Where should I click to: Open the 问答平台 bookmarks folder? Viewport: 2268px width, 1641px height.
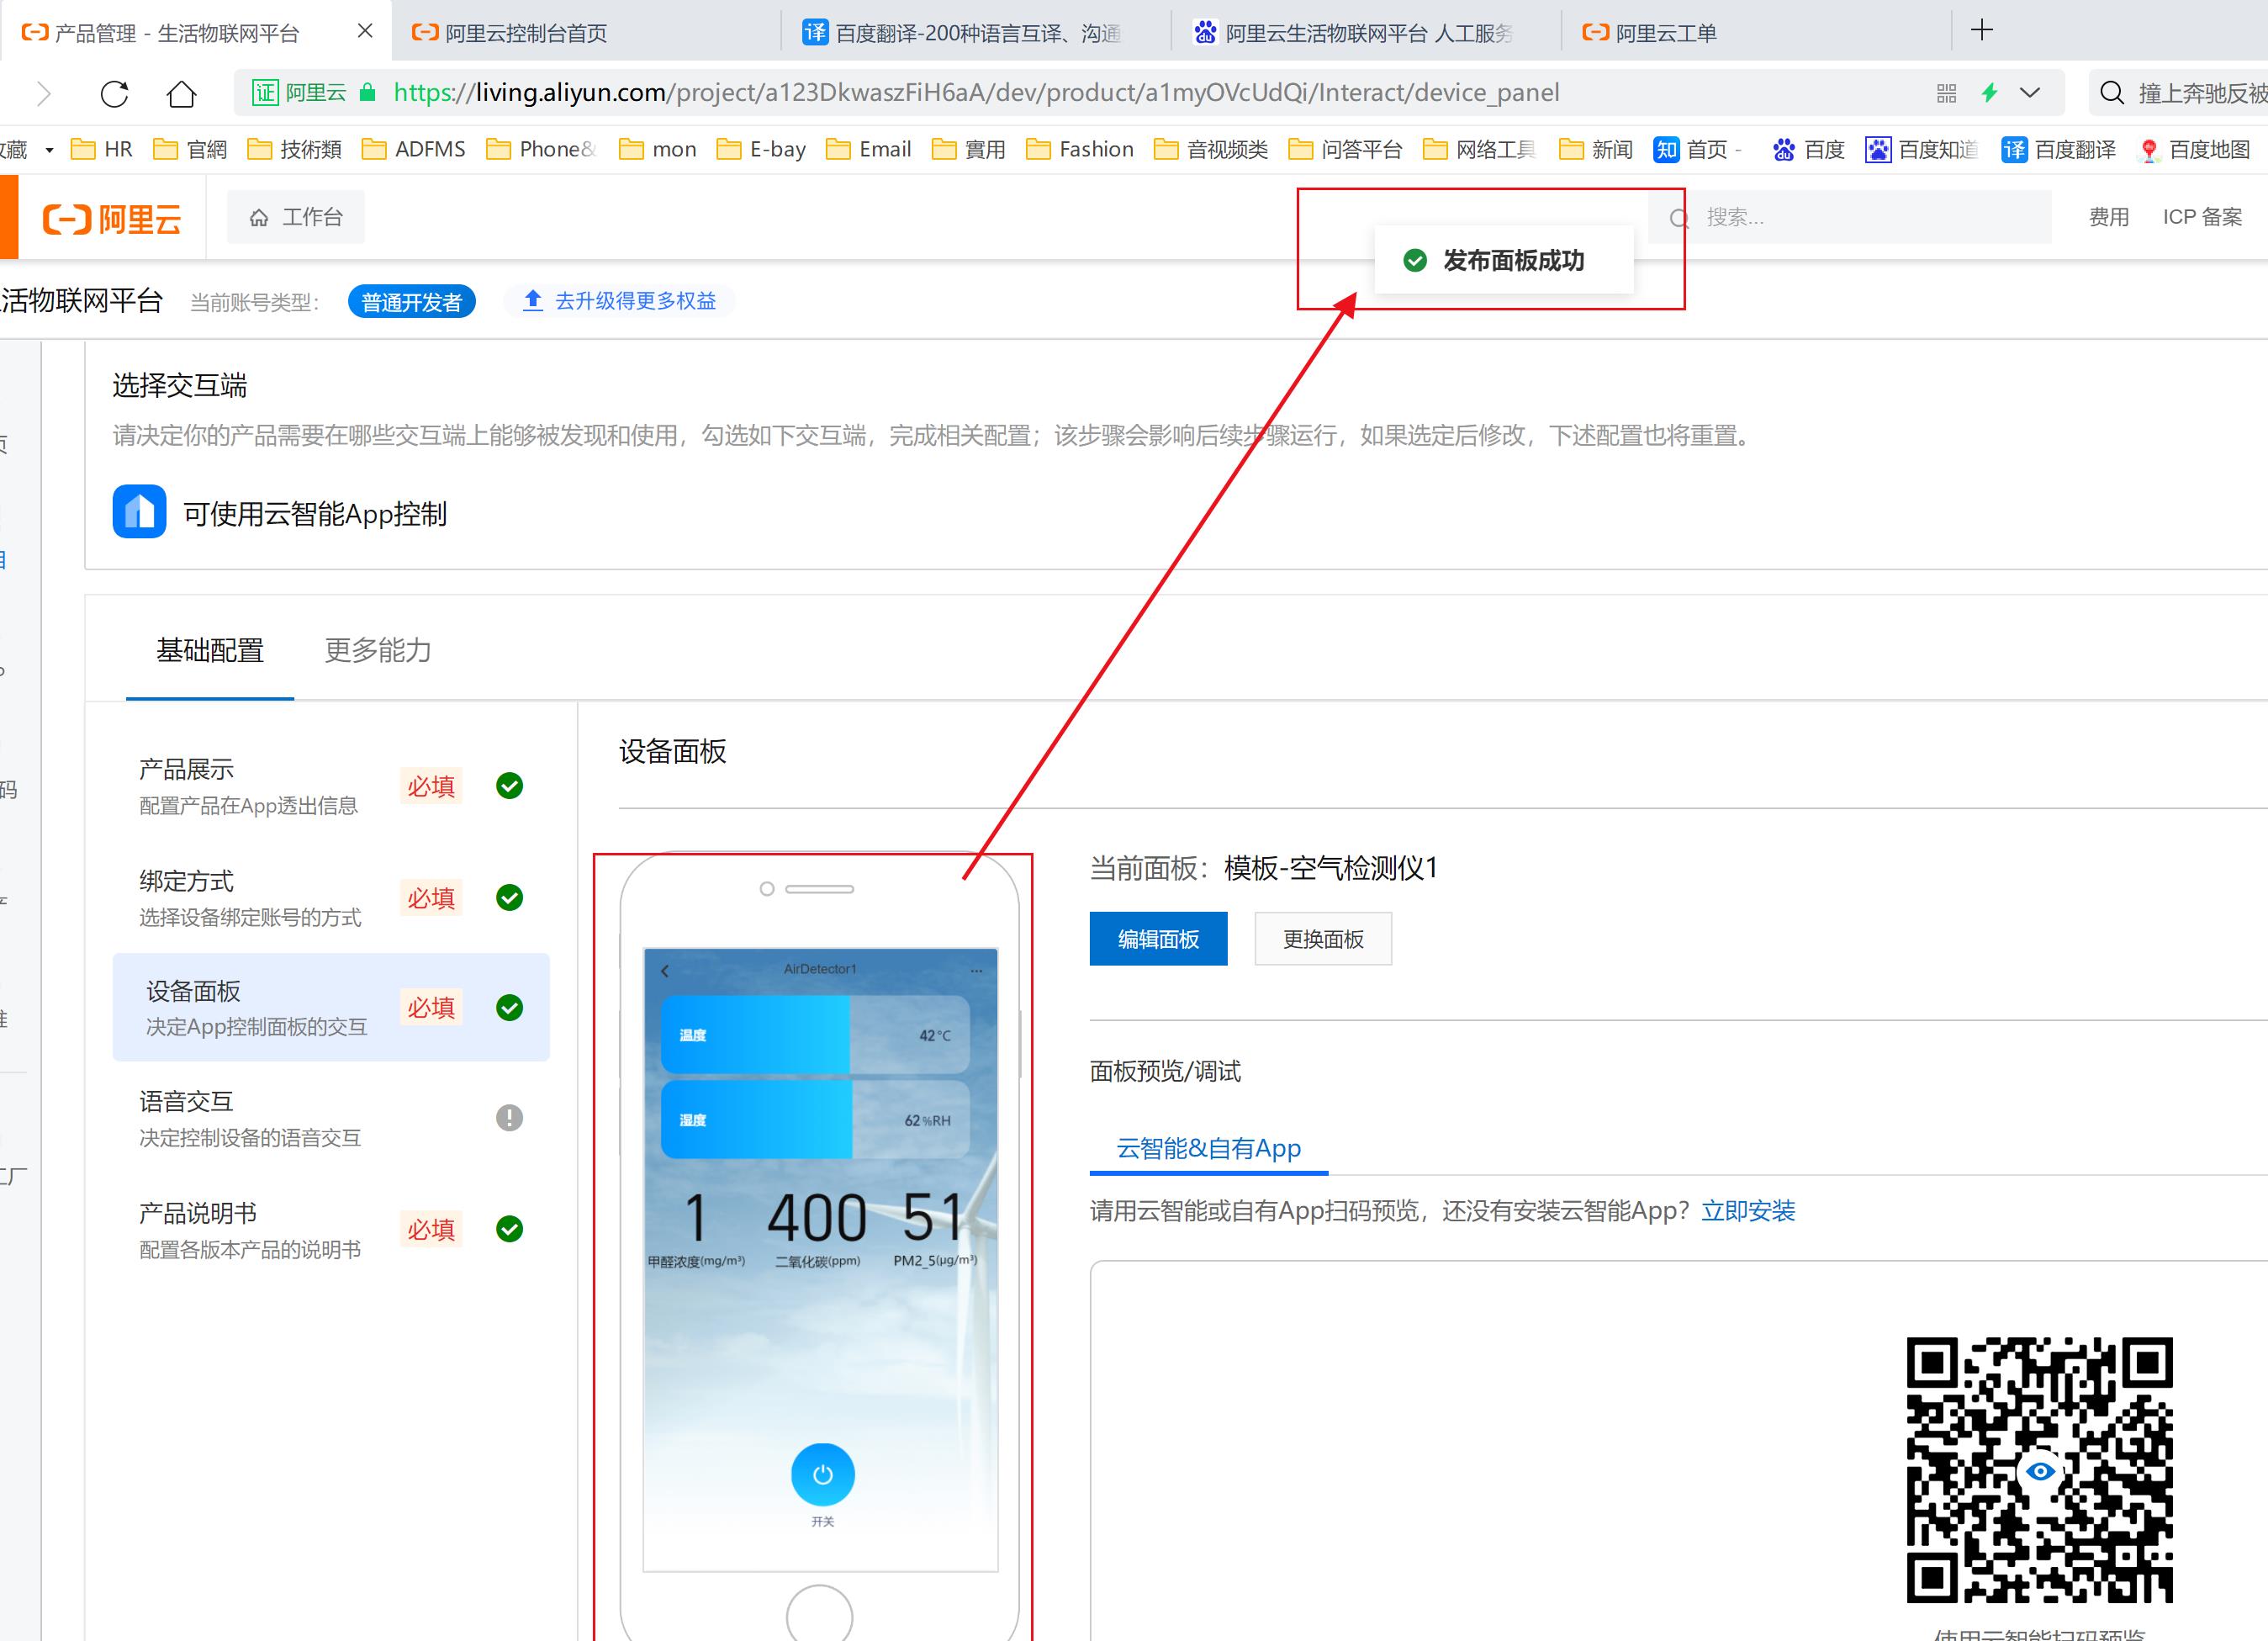[x=1344, y=149]
